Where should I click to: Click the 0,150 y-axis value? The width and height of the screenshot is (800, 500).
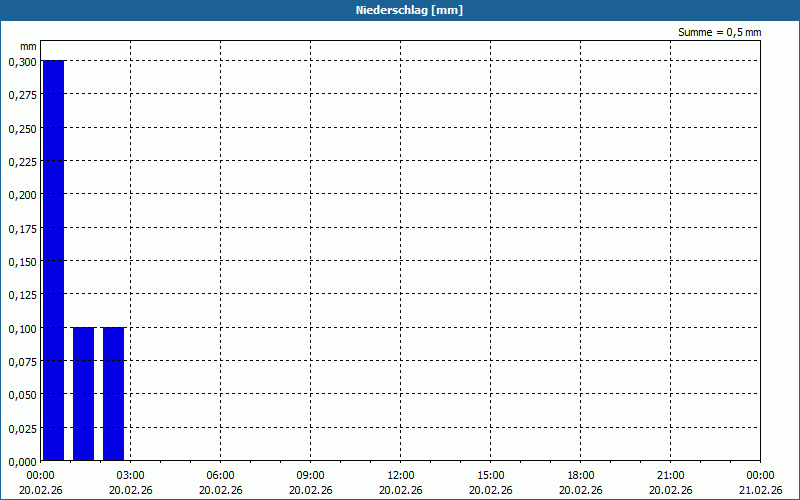click(22, 262)
